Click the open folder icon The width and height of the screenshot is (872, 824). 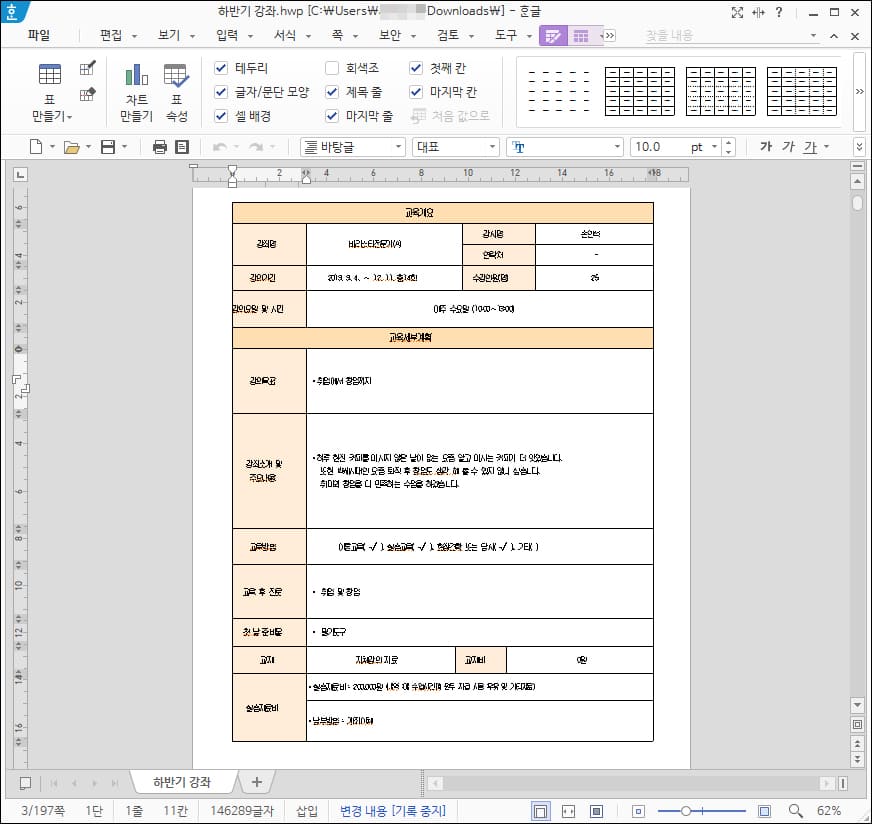(x=71, y=147)
